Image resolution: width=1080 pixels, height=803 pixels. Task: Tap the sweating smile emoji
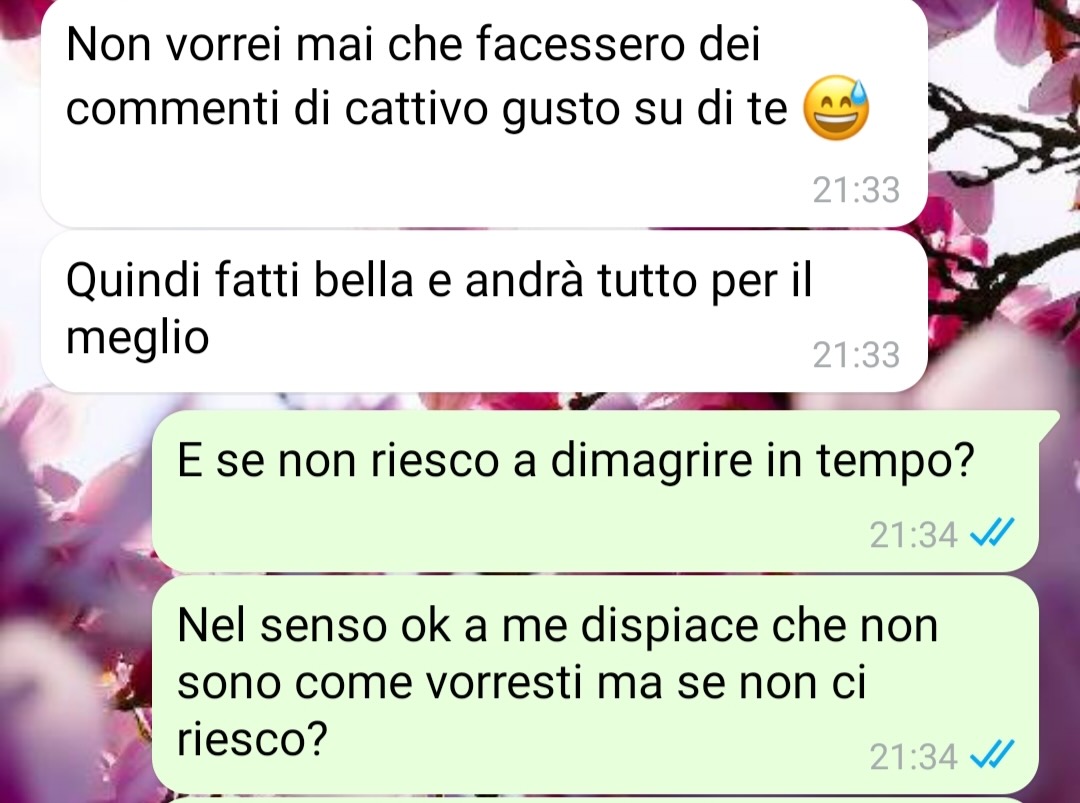[836, 107]
